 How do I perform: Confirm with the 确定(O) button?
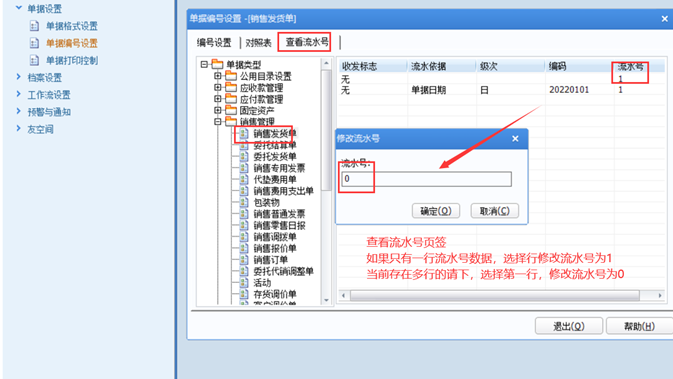[436, 211]
